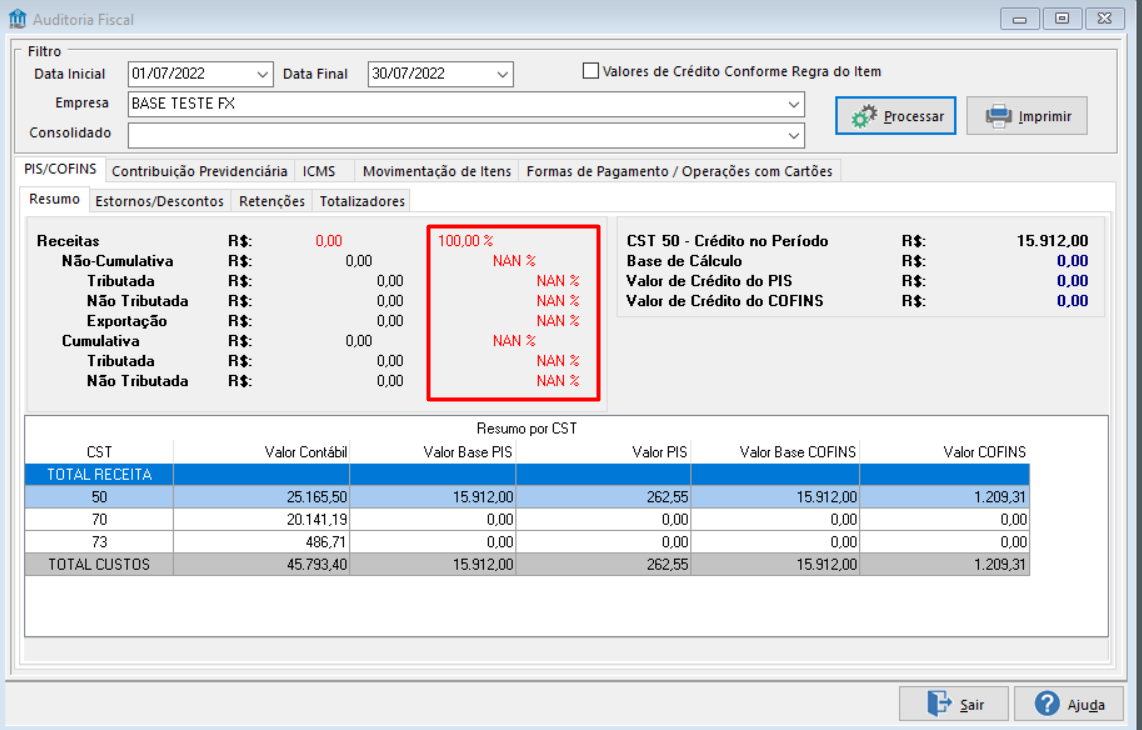Click the Receitas label
Viewport: 1142px width, 730px height.
pyautogui.click(x=68, y=240)
